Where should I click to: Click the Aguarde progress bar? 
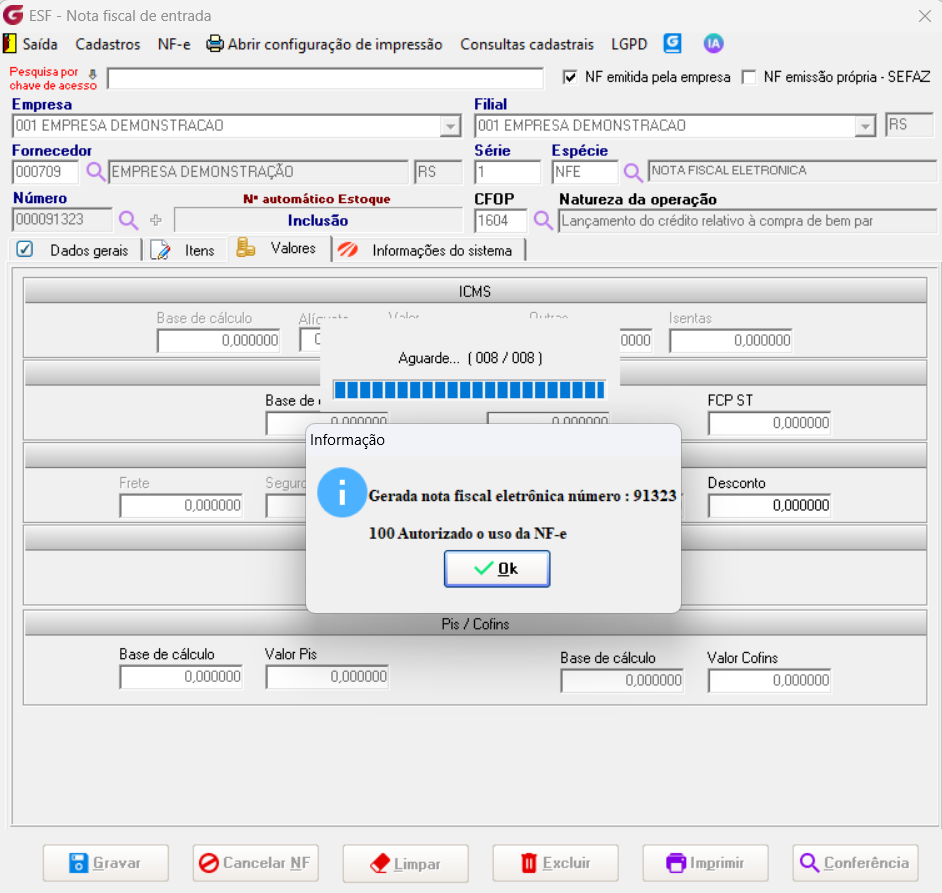coord(469,390)
